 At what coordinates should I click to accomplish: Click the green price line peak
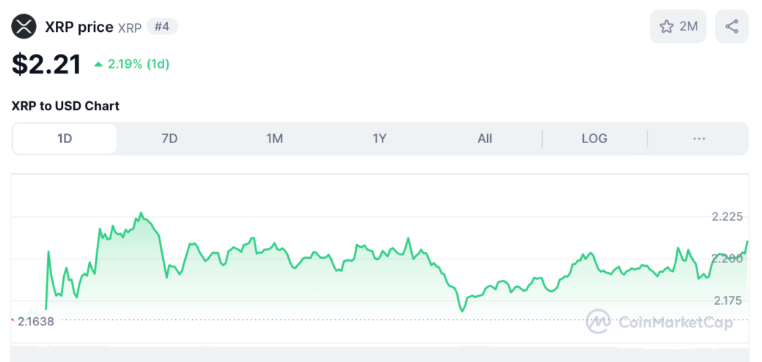[141, 213]
